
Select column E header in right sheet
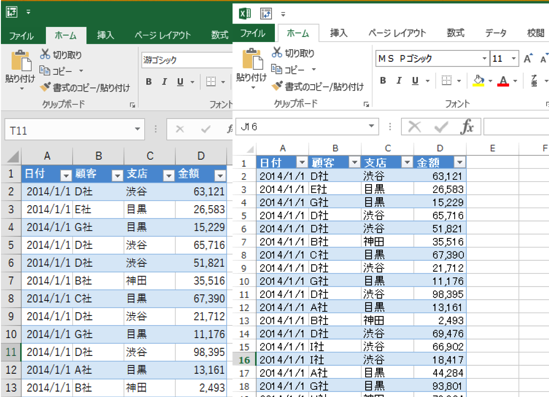pyautogui.click(x=492, y=148)
